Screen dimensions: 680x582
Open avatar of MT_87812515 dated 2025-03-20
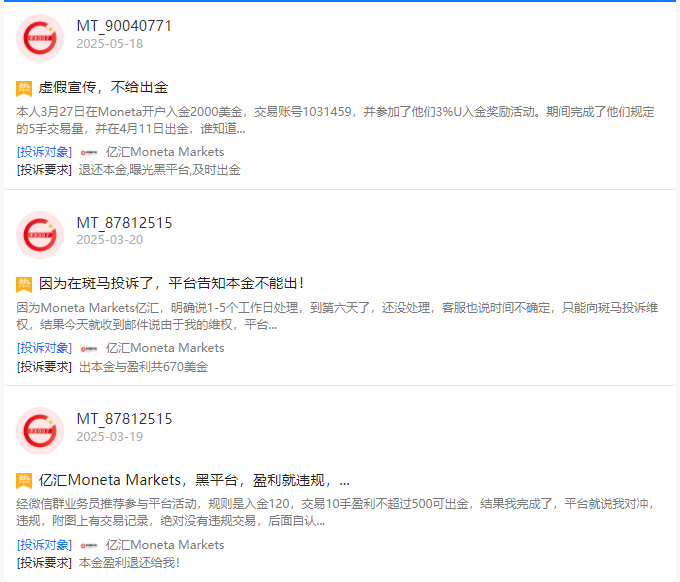tap(40, 235)
